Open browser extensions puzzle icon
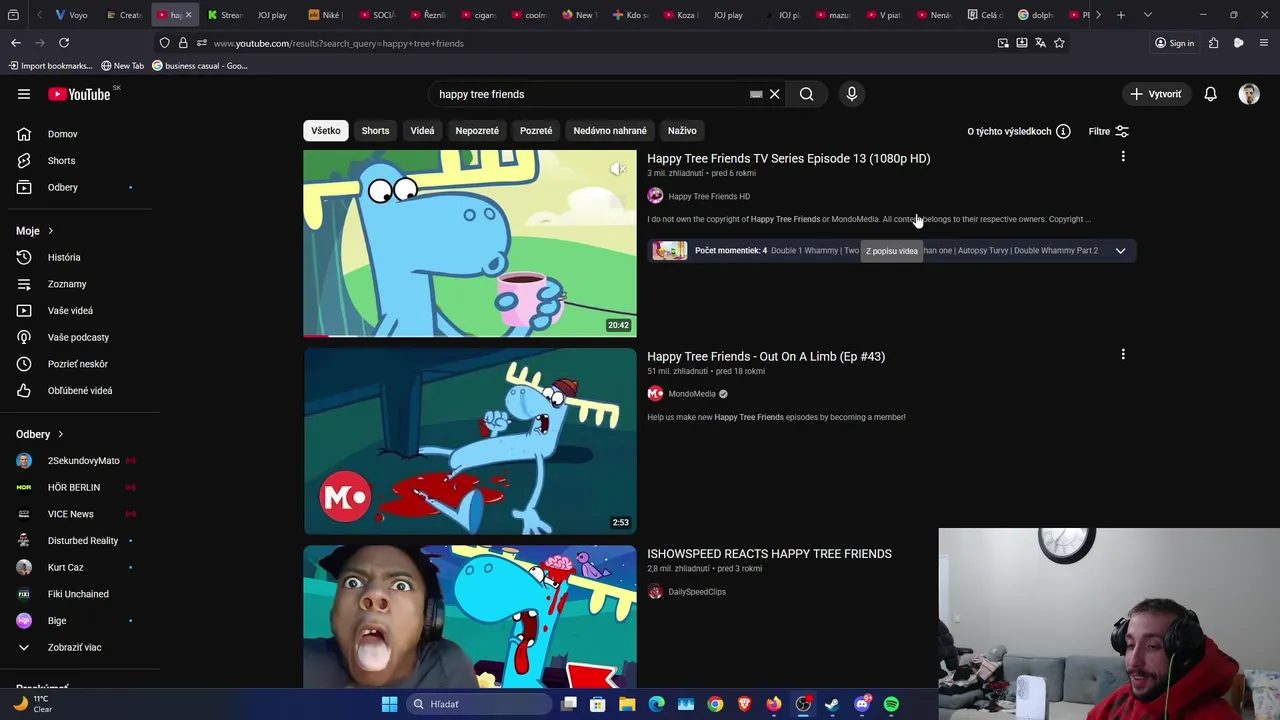Screen dimensions: 1280x720 (1213, 43)
